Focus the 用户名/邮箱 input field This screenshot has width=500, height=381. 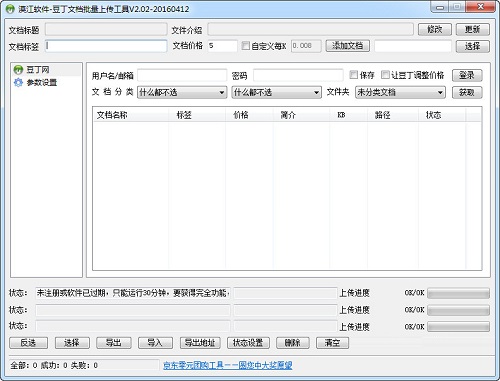pyautogui.click(x=182, y=75)
